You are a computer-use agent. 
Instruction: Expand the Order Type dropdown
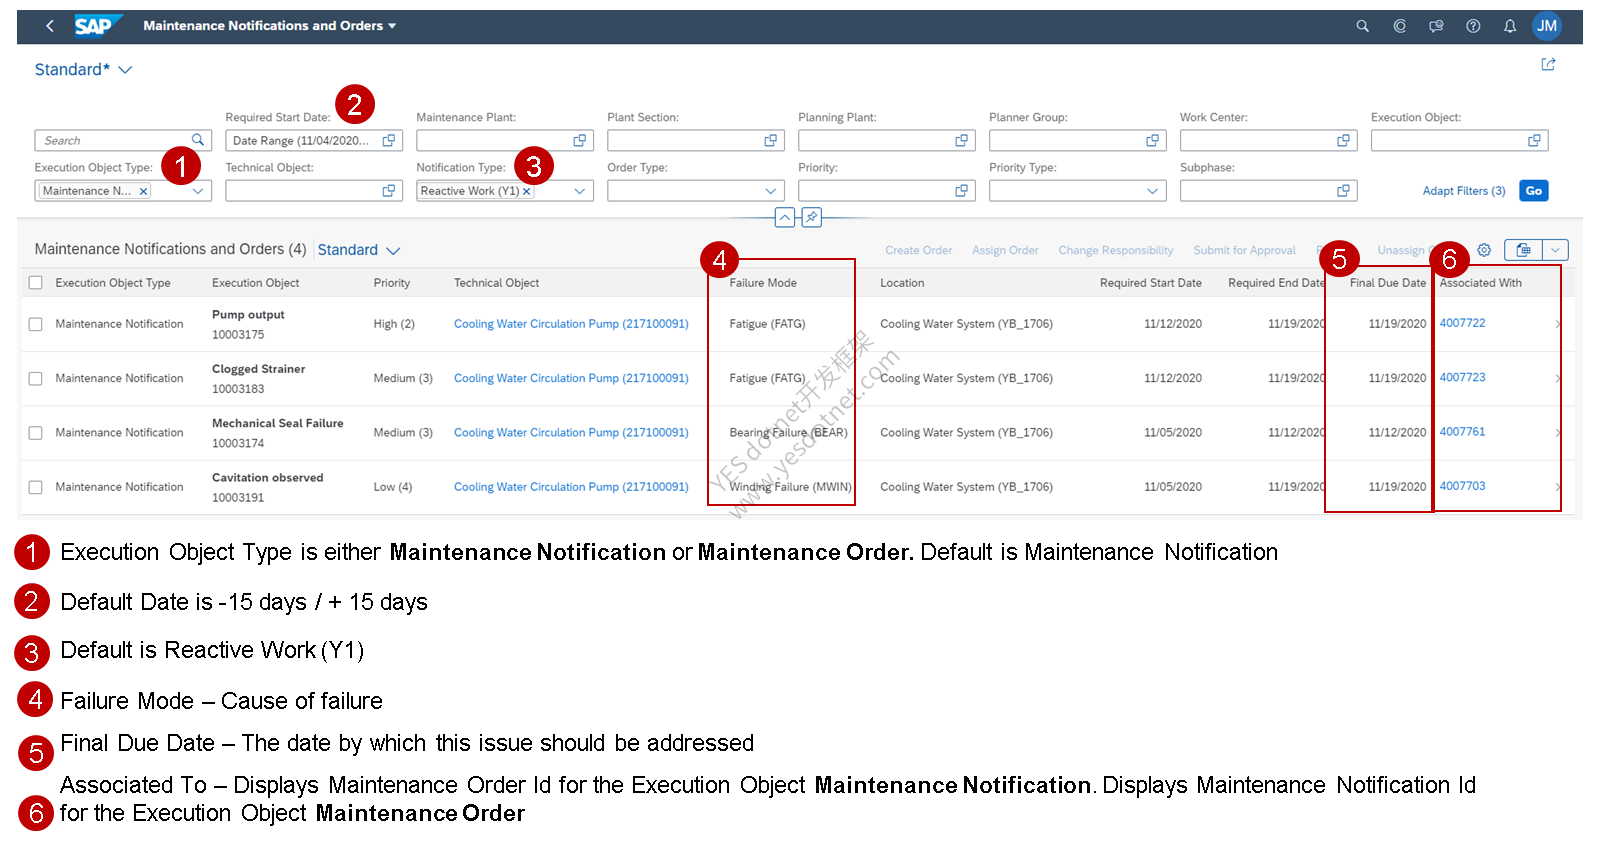point(770,191)
